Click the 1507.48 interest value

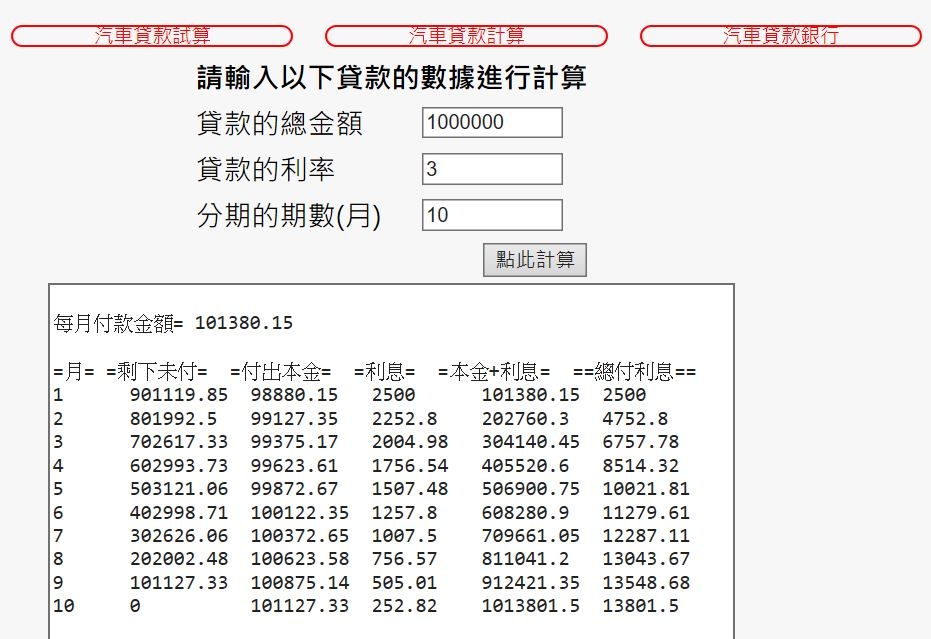tap(410, 489)
